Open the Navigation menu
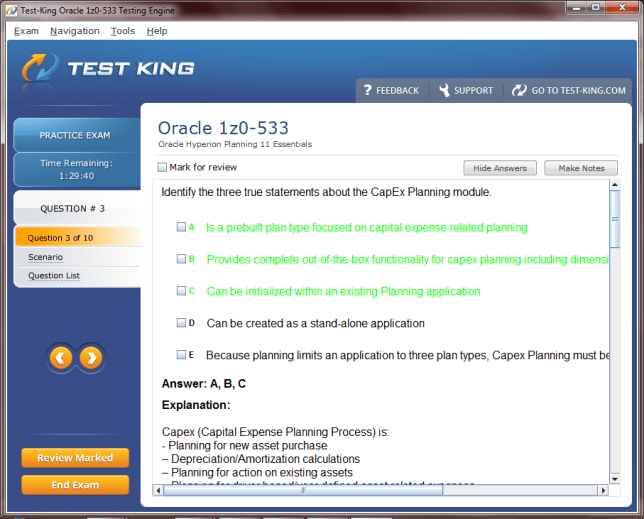The width and height of the screenshot is (644, 519). [x=75, y=31]
